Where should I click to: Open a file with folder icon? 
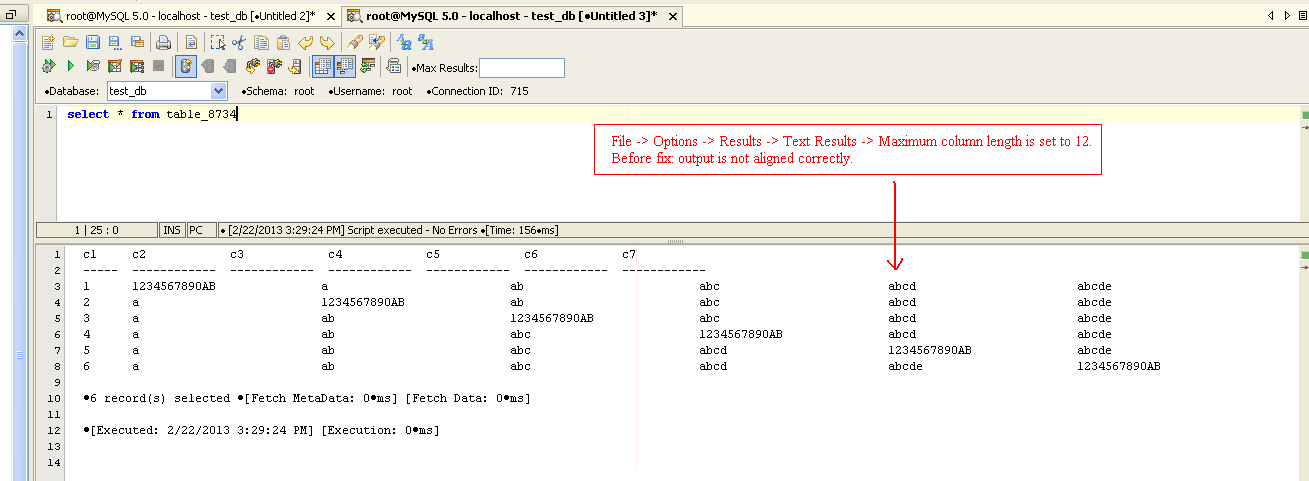click(x=70, y=42)
